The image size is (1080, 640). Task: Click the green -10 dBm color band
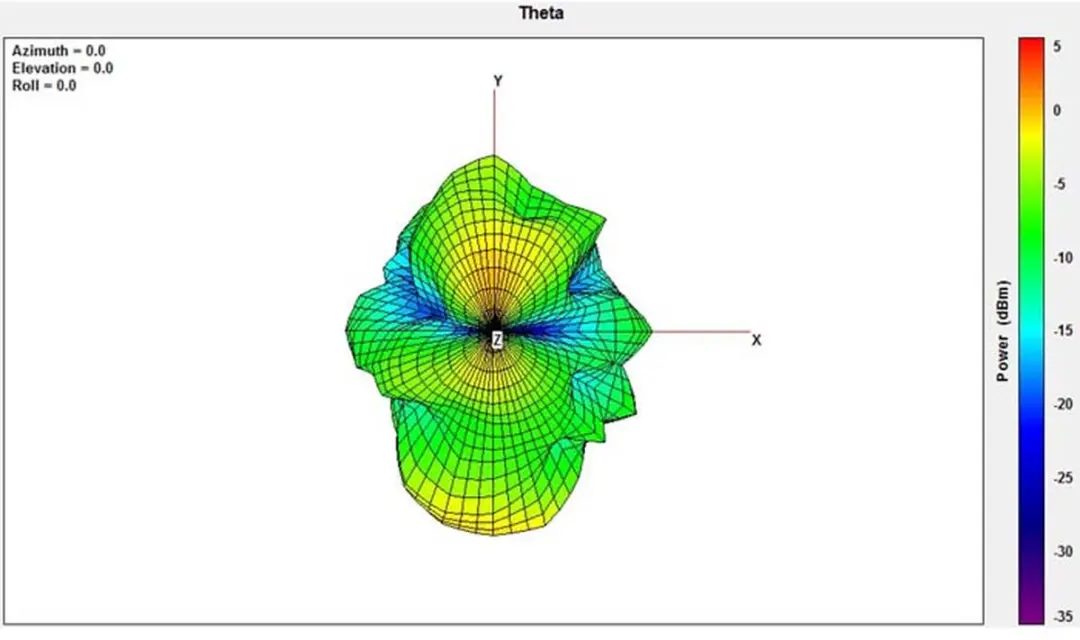(1031, 258)
